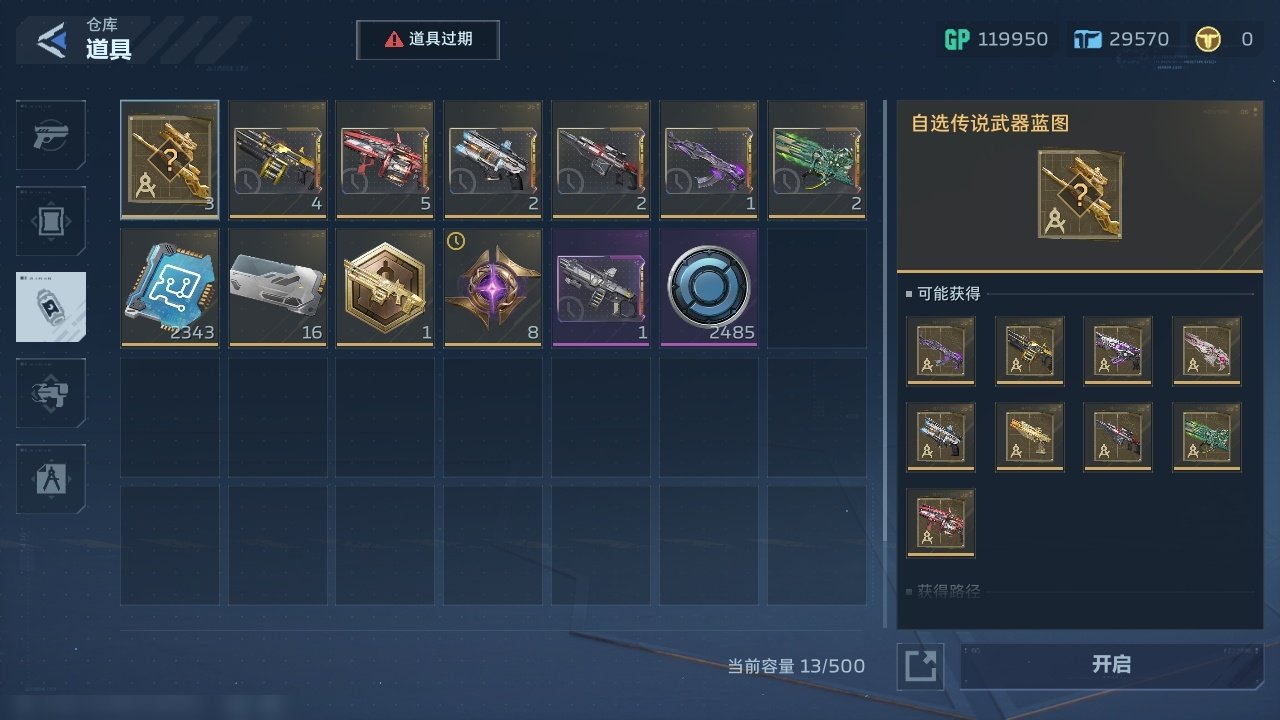Image resolution: width=1280 pixels, height=720 pixels.
Task: Select the weapon parts sidebar category
Action: 51,393
